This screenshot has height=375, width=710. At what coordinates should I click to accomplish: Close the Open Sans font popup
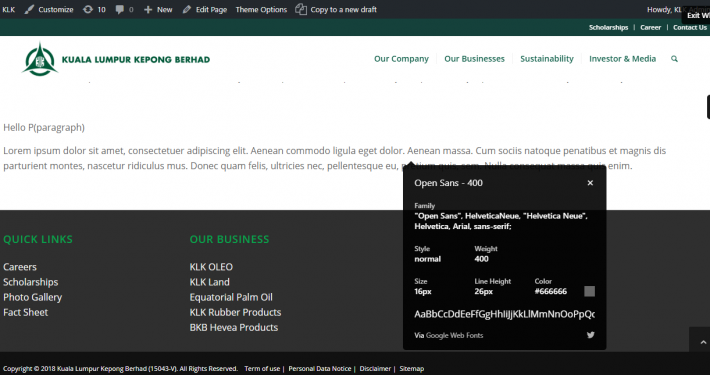click(x=590, y=183)
